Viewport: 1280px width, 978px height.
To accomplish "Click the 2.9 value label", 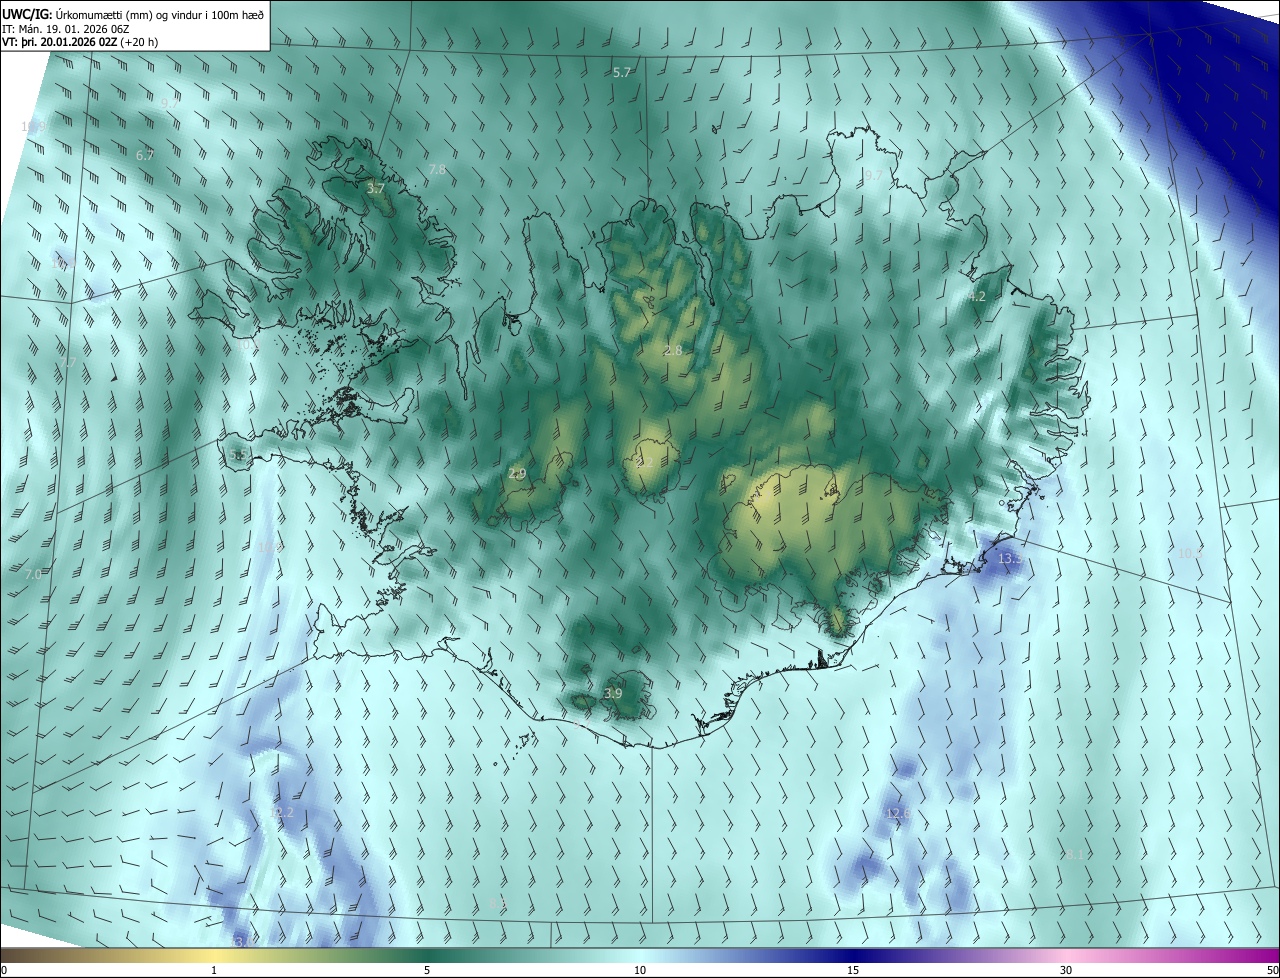I will [x=517, y=474].
